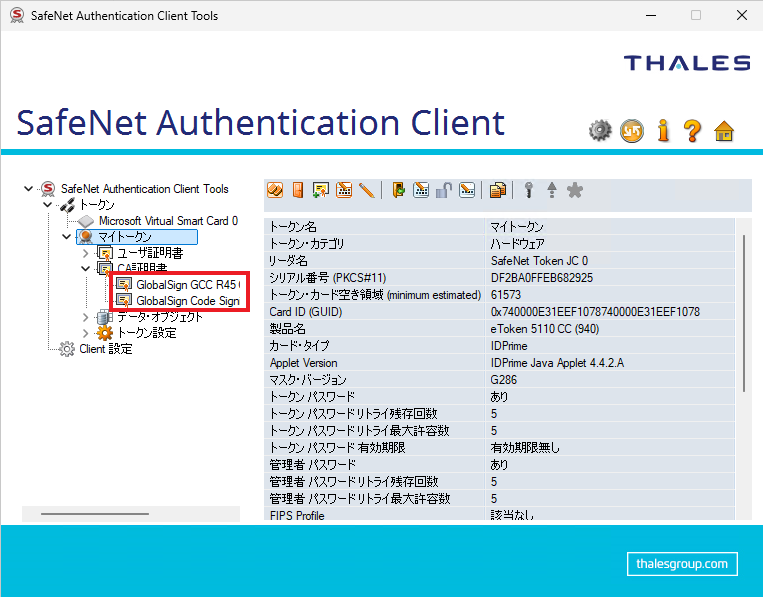Open the About info icon
Viewport: 763px width, 597px height.
pos(661,130)
